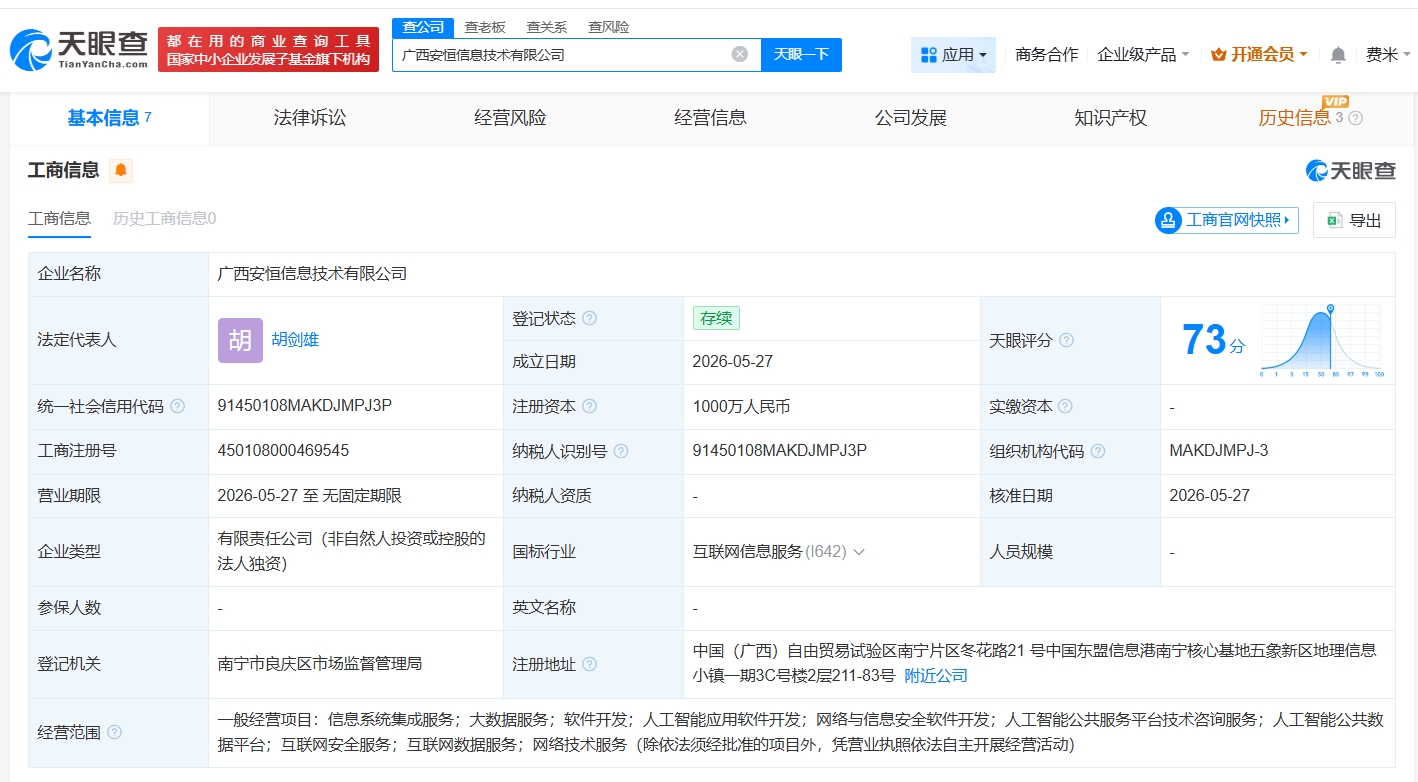Clear the search box with the X icon
This screenshot has width=1418, height=782.
coord(740,54)
